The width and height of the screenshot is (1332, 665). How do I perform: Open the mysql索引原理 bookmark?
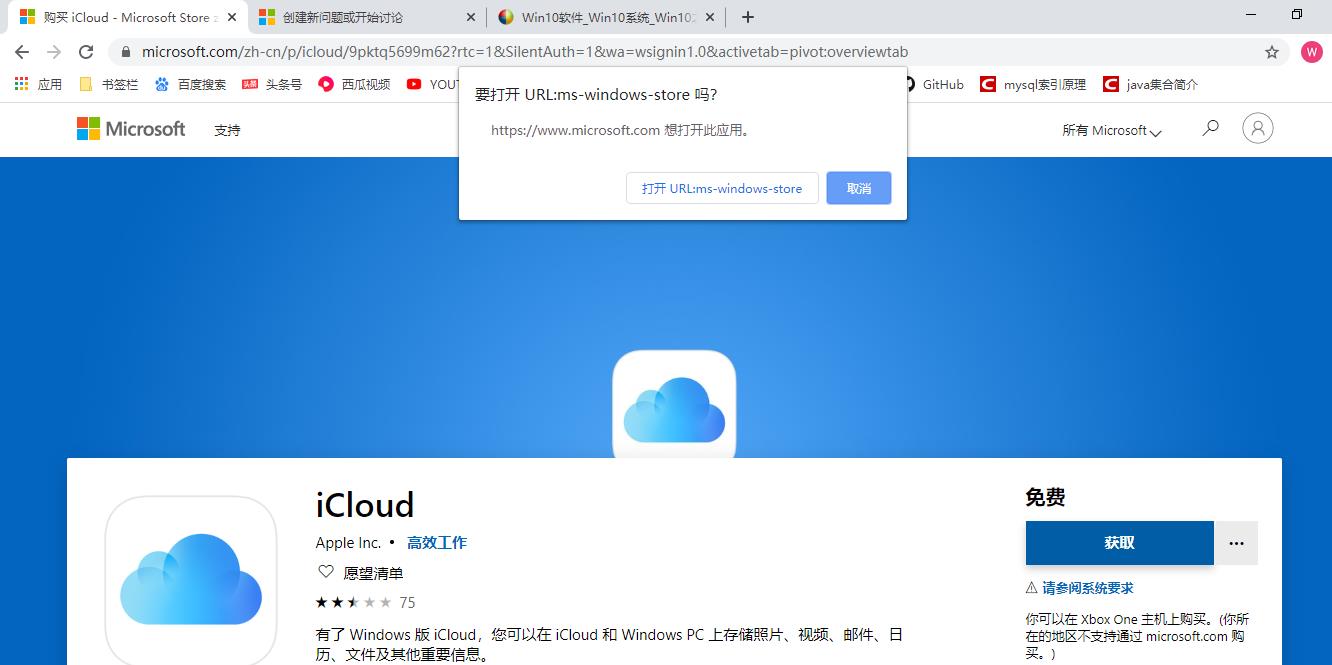1034,84
